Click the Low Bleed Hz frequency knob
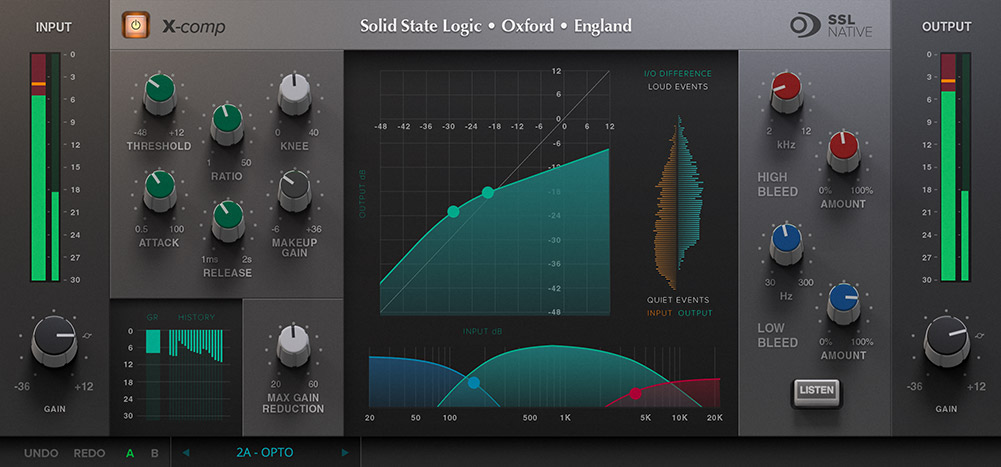 click(785, 244)
